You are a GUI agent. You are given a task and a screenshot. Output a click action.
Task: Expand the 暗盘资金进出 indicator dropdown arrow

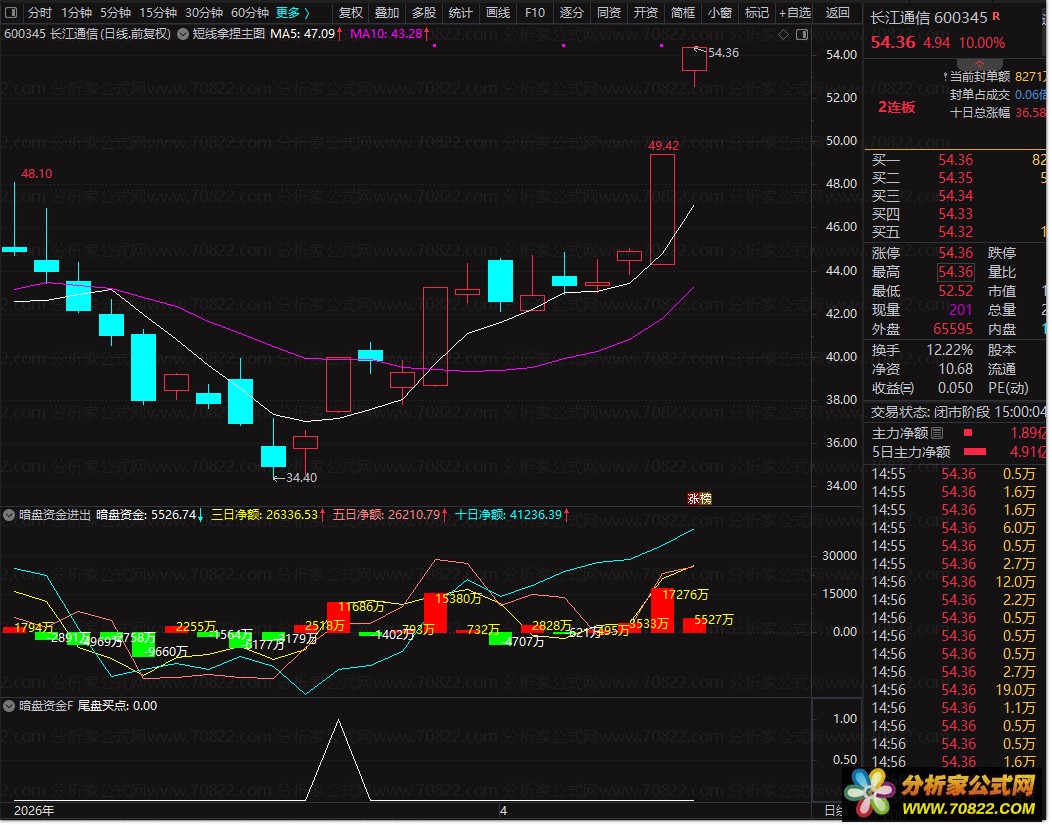point(9,515)
